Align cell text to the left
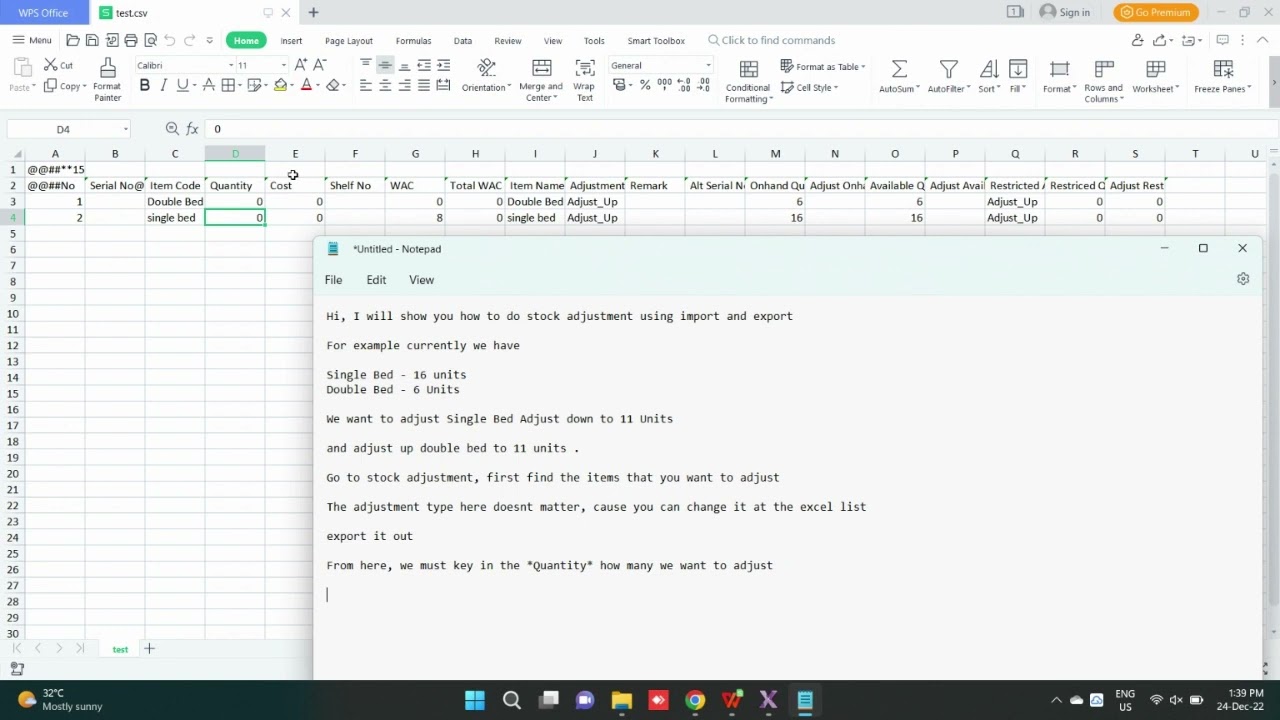The image size is (1280, 720). (x=365, y=86)
